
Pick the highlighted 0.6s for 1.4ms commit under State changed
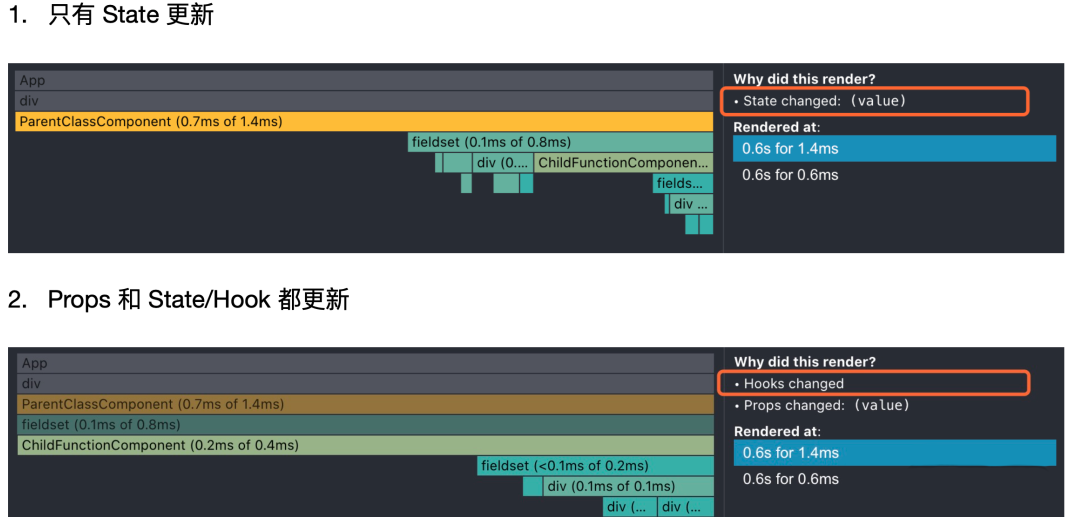[894, 149]
